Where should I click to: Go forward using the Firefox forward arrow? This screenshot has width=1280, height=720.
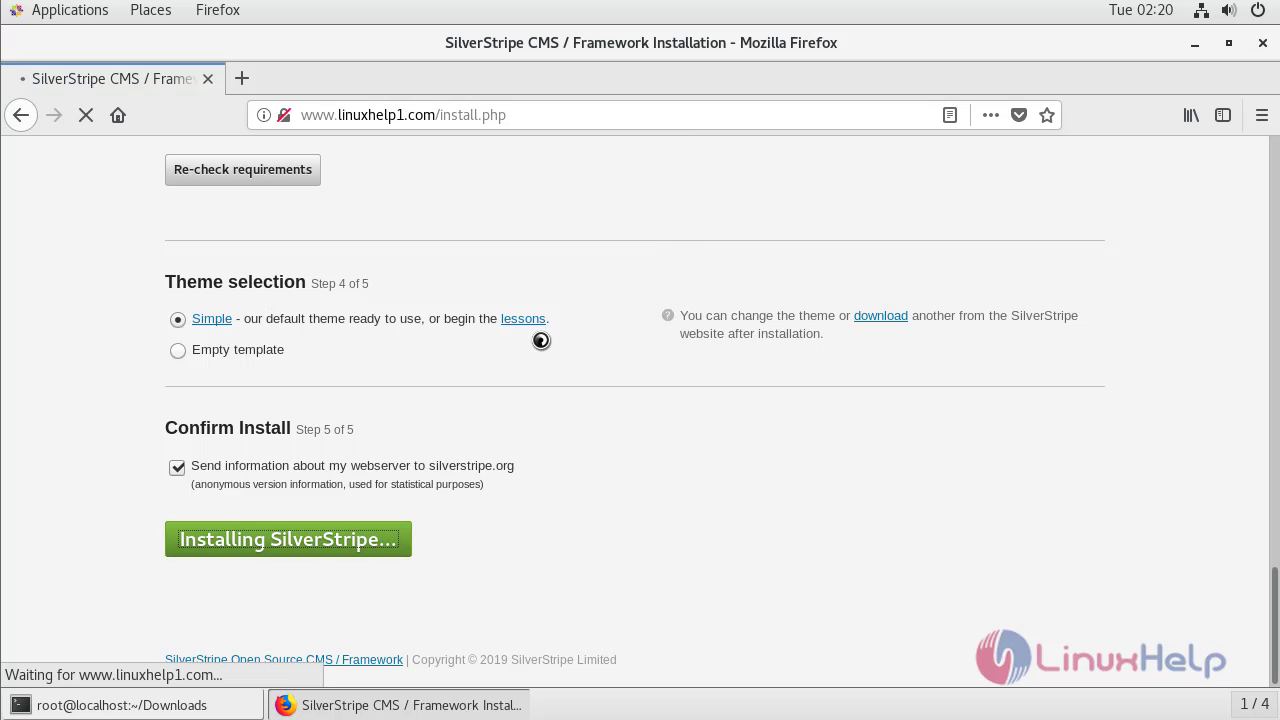(54, 115)
